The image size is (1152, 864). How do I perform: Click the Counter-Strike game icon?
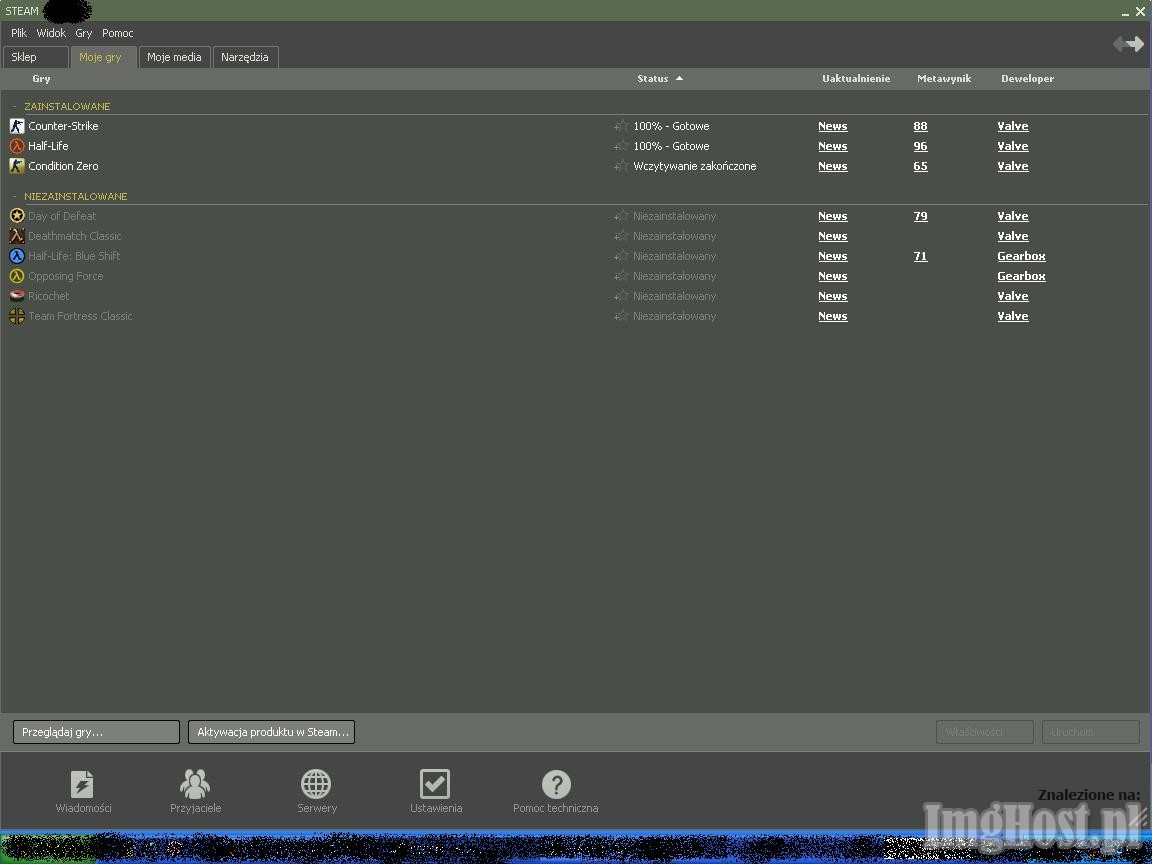point(17,126)
